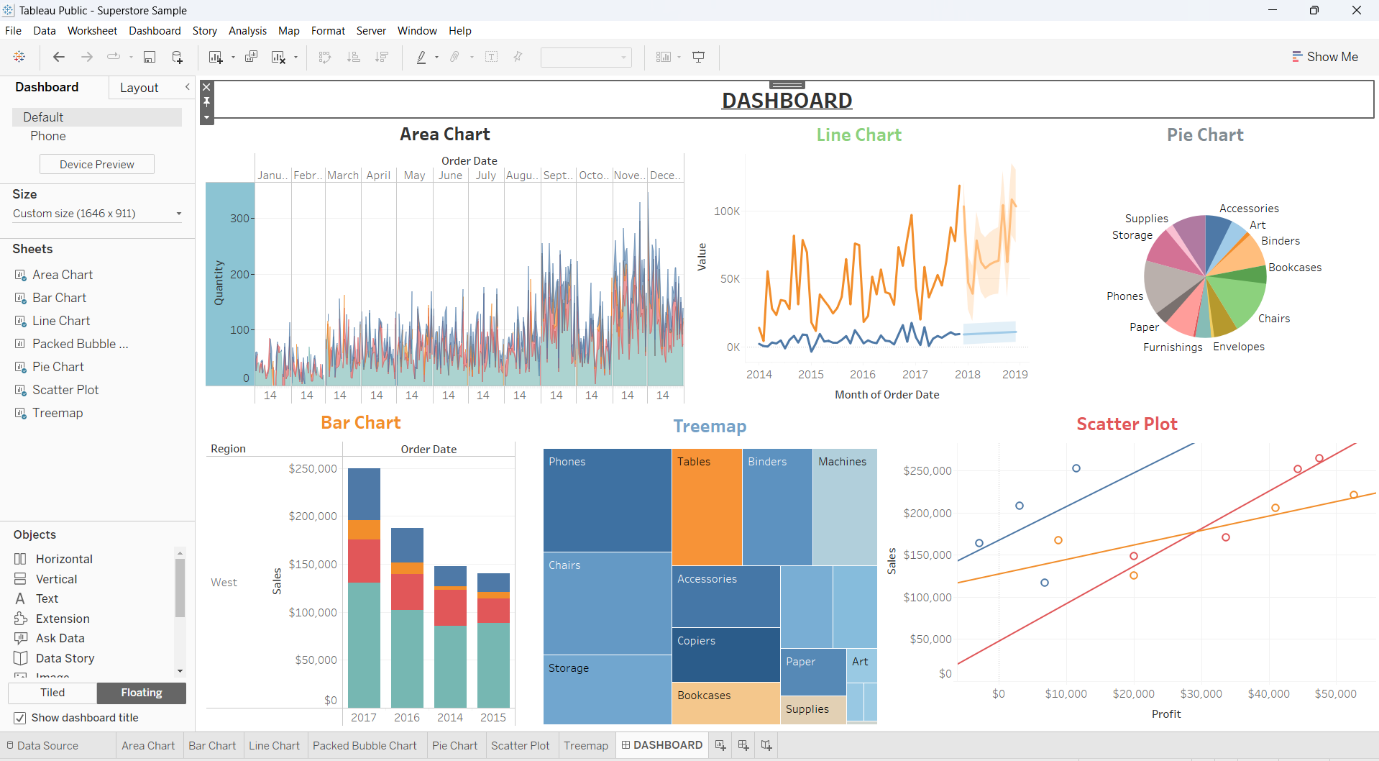Enable Floating layout for objects

[x=140, y=692]
